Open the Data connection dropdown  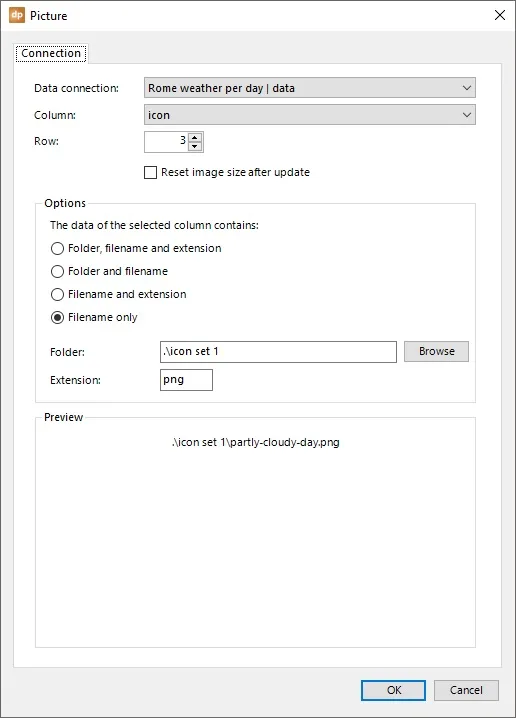[310, 88]
